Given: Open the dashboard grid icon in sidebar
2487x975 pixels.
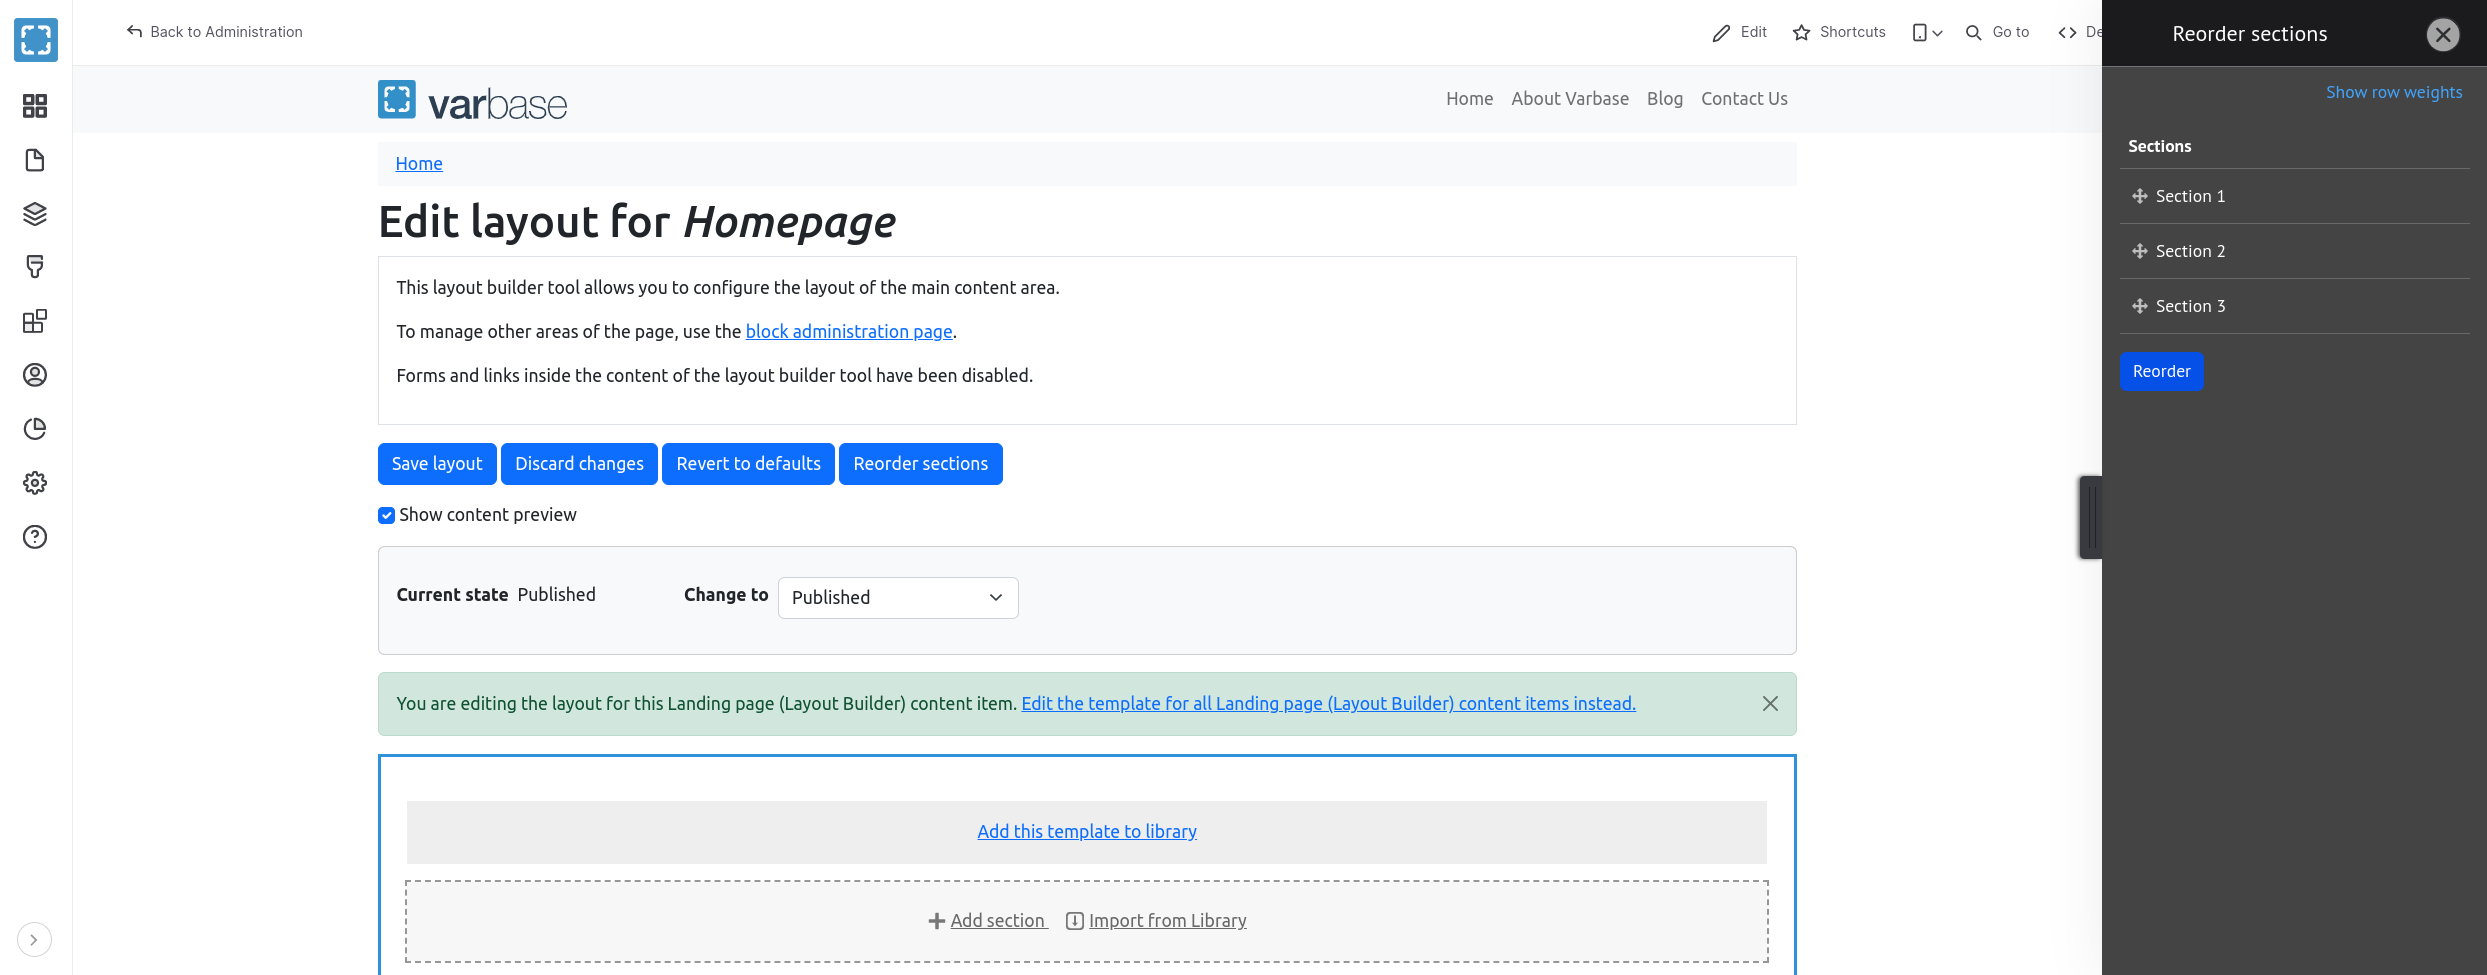Looking at the screenshot, I should pyautogui.click(x=35, y=106).
